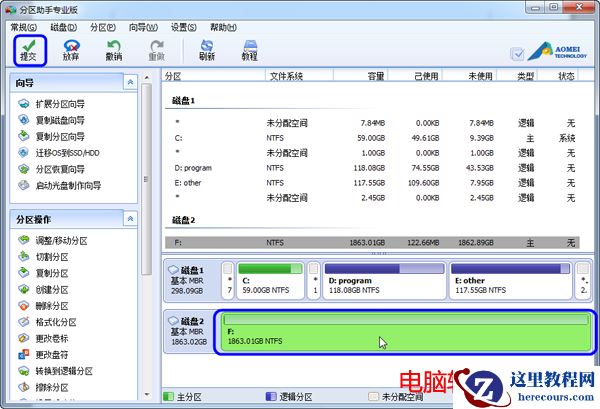Viewport: 600px width, 409px height.
Task: Click the 重做 (Redo) toolbar icon
Action: (156, 50)
